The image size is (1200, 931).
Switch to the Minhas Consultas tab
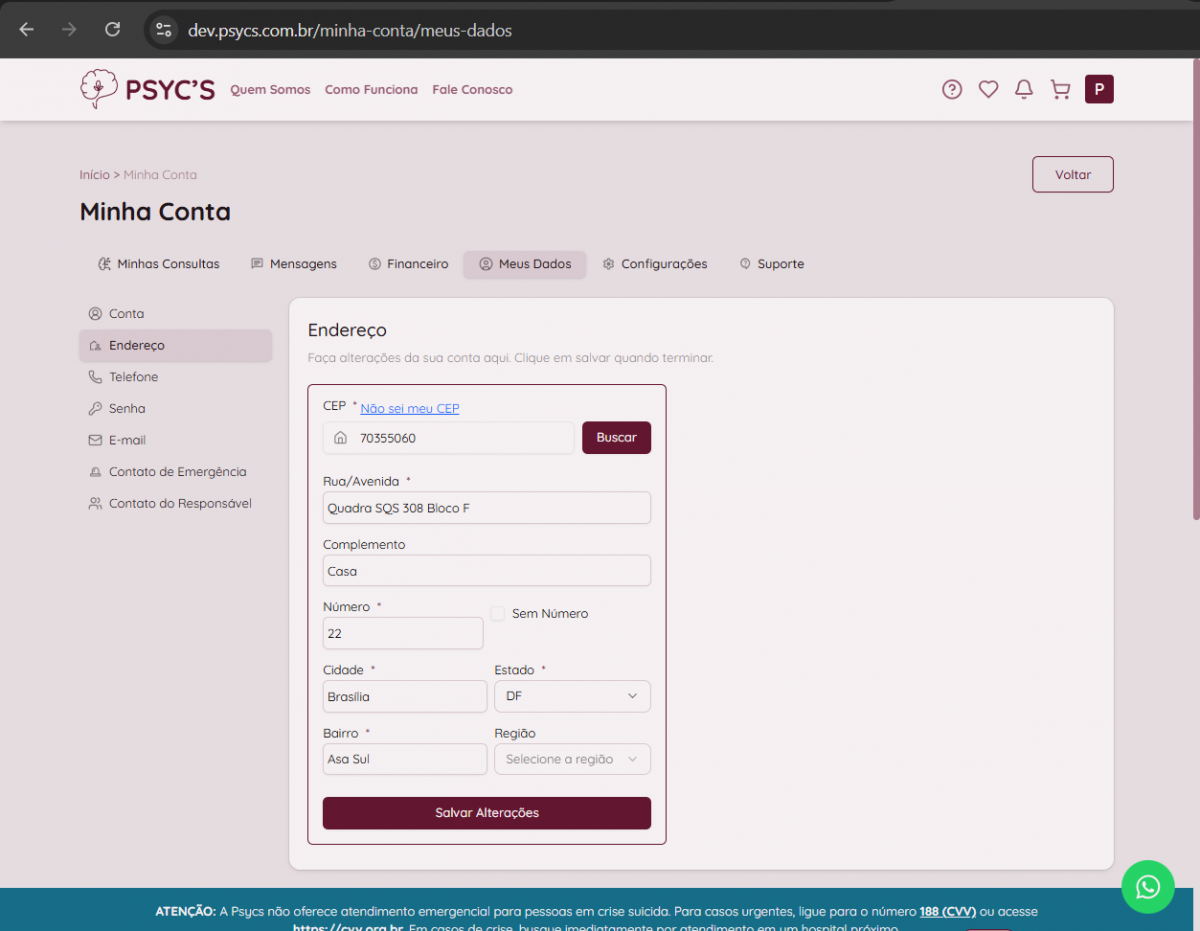tap(158, 264)
